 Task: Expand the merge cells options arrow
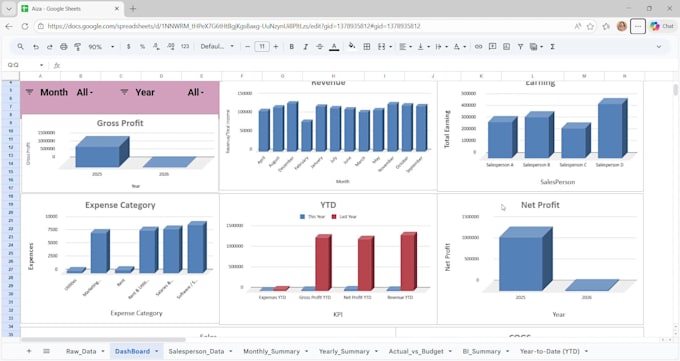(x=390, y=46)
